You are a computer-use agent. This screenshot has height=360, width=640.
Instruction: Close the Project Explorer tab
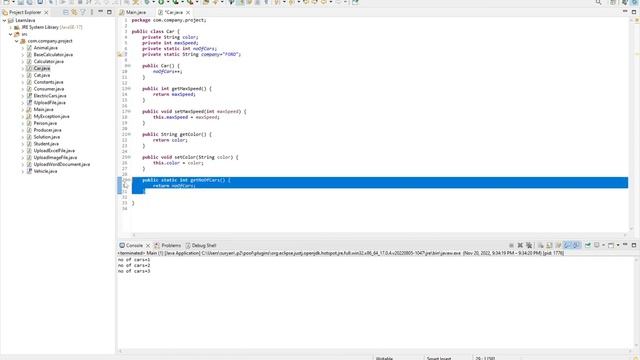coord(46,13)
